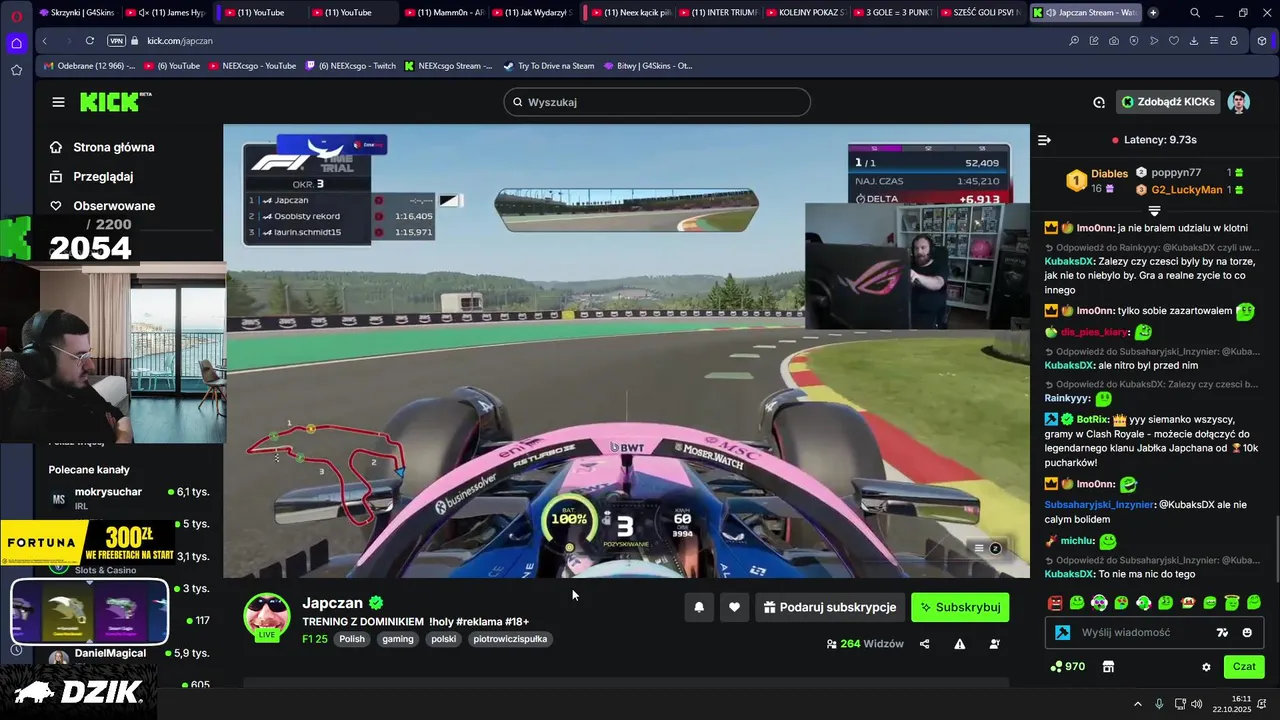The width and height of the screenshot is (1280, 720).
Task: Expand gifters leaderboard chevron
Action: [x=1154, y=211]
